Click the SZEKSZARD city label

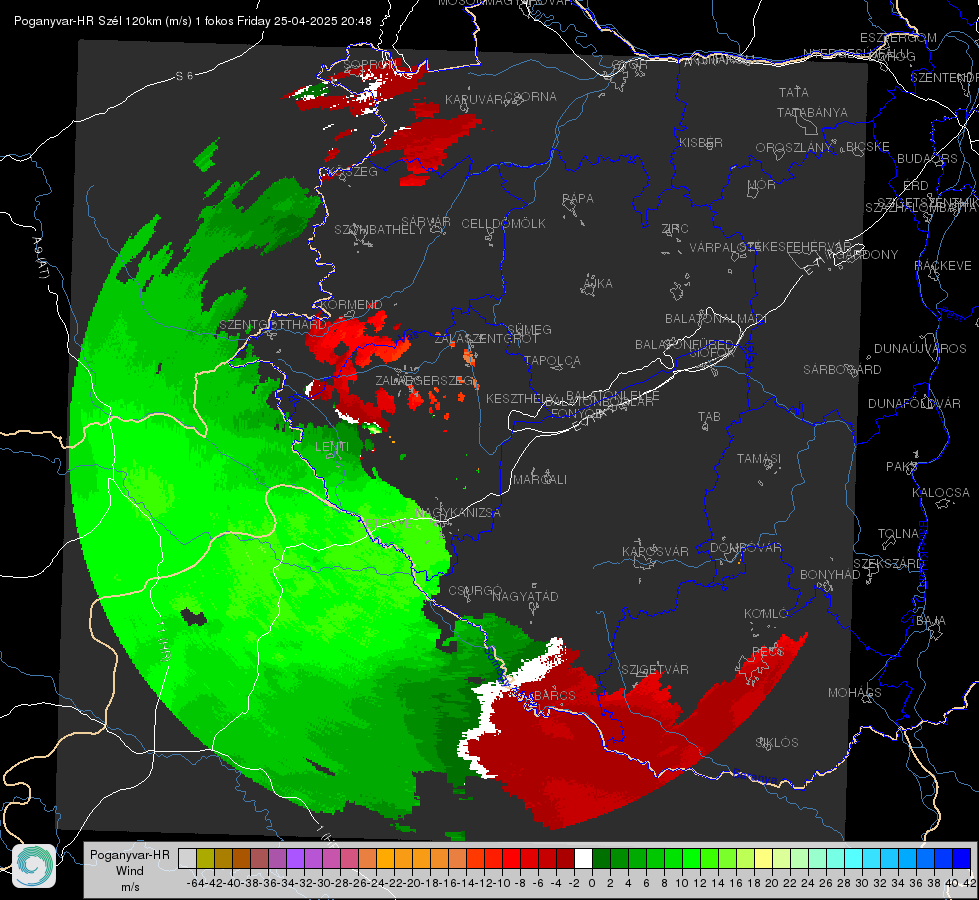pos(888,564)
